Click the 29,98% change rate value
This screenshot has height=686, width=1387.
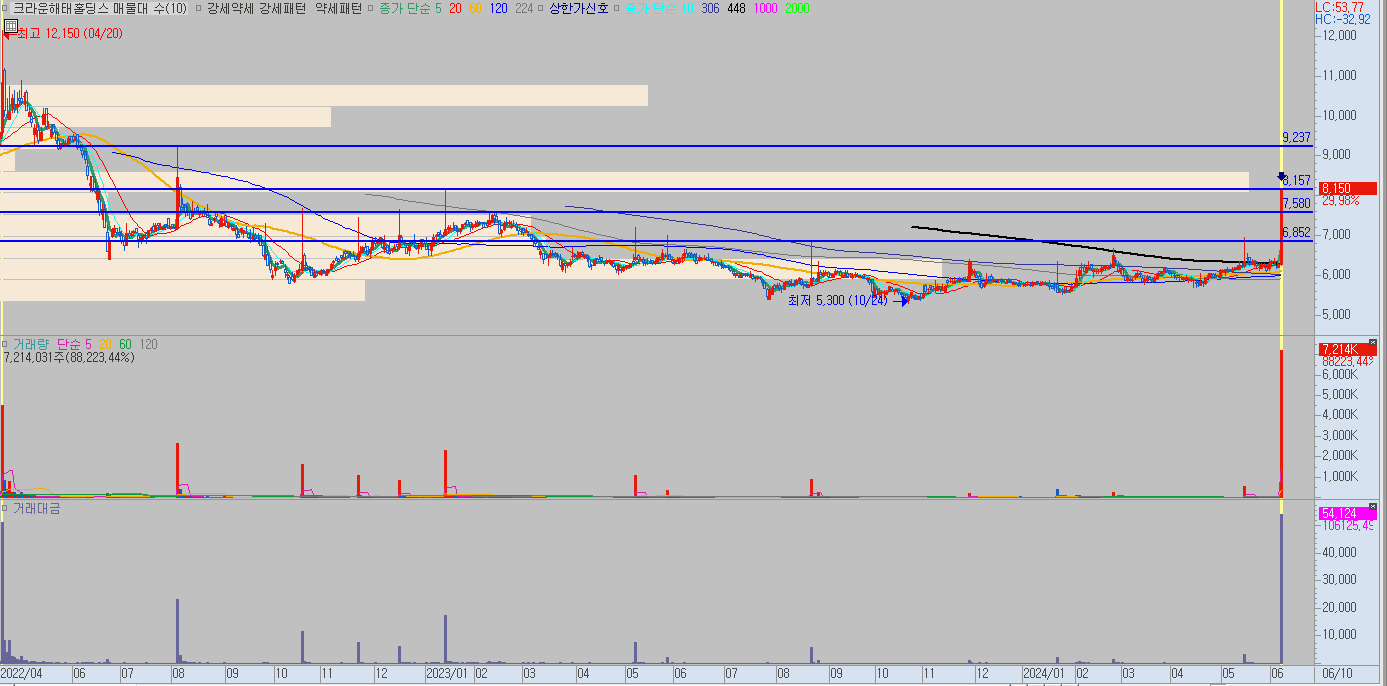tap(1341, 201)
